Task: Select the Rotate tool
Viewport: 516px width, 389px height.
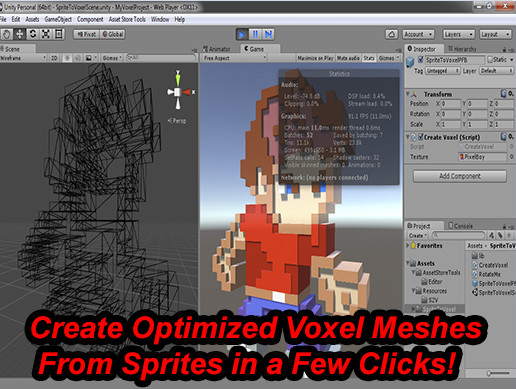Action: tap(32, 34)
